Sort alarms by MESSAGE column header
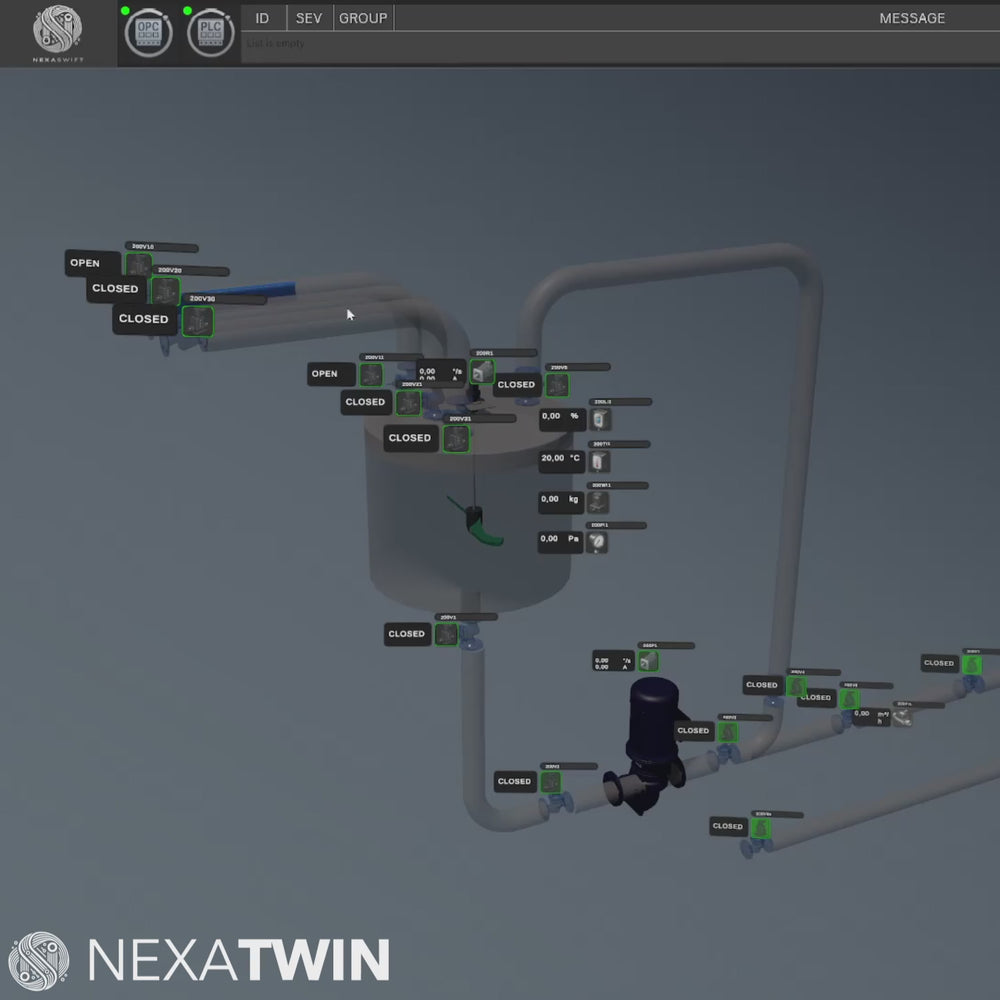This screenshot has width=1000, height=1000. pyautogui.click(x=912, y=18)
